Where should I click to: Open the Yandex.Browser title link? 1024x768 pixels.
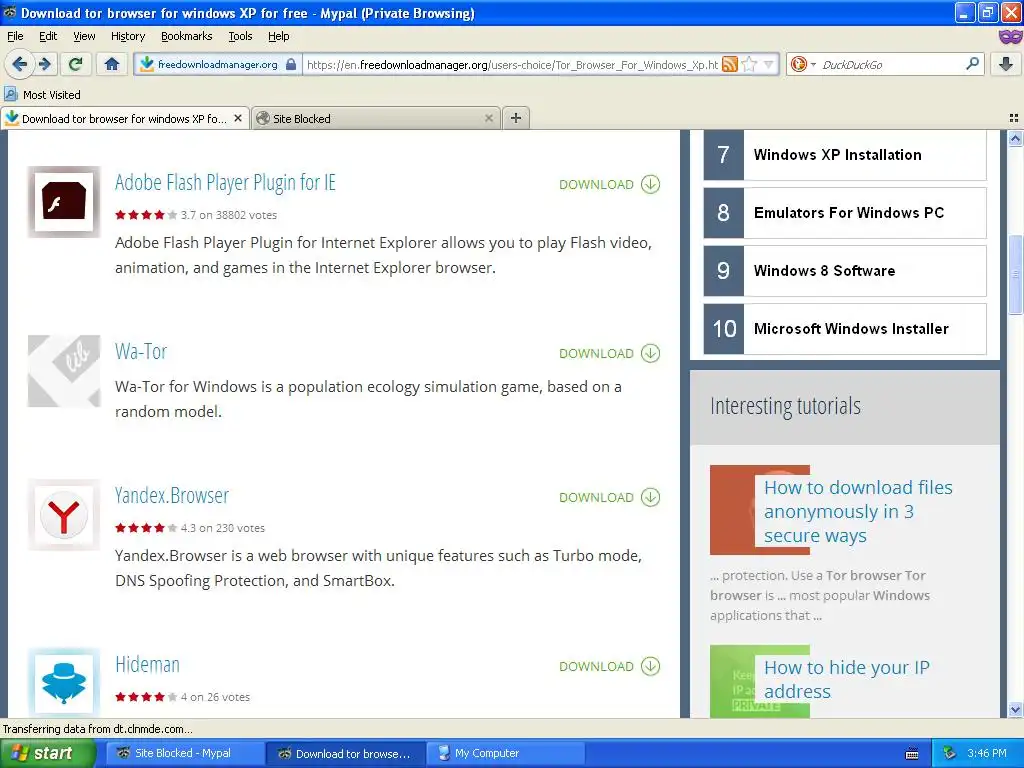click(x=172, y=495)
